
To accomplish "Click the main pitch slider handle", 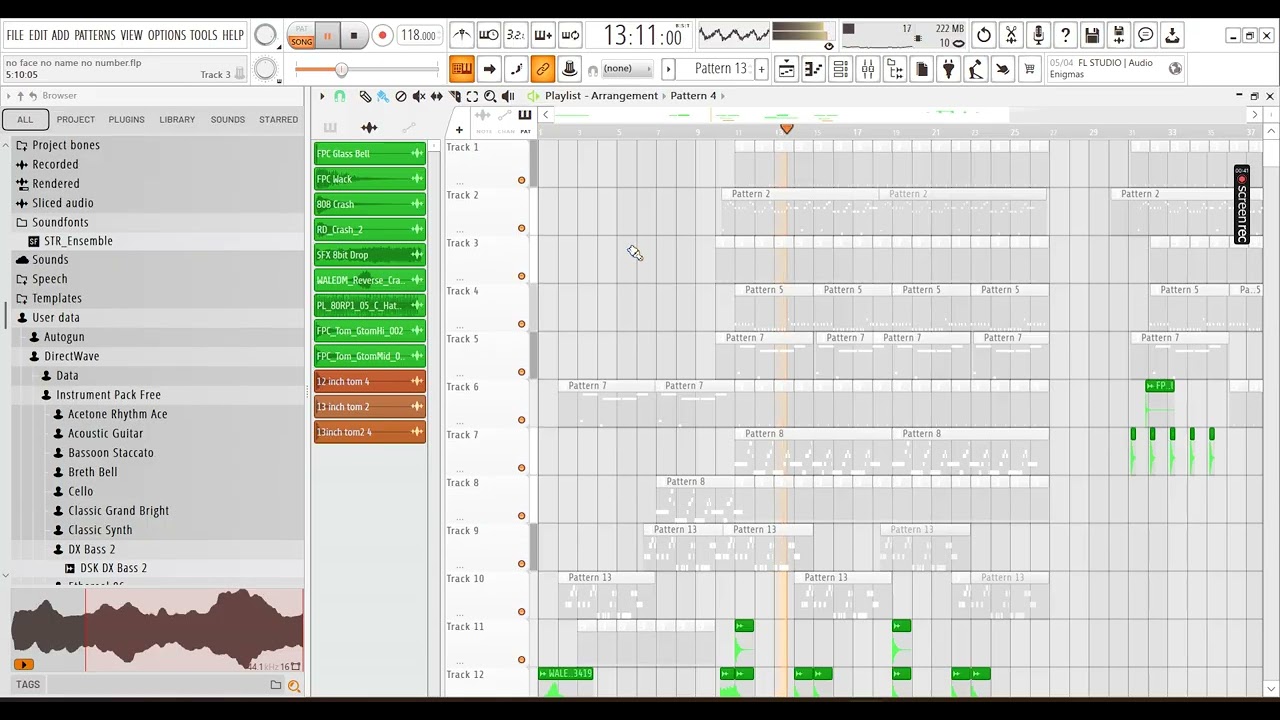I will coord(341,69).
